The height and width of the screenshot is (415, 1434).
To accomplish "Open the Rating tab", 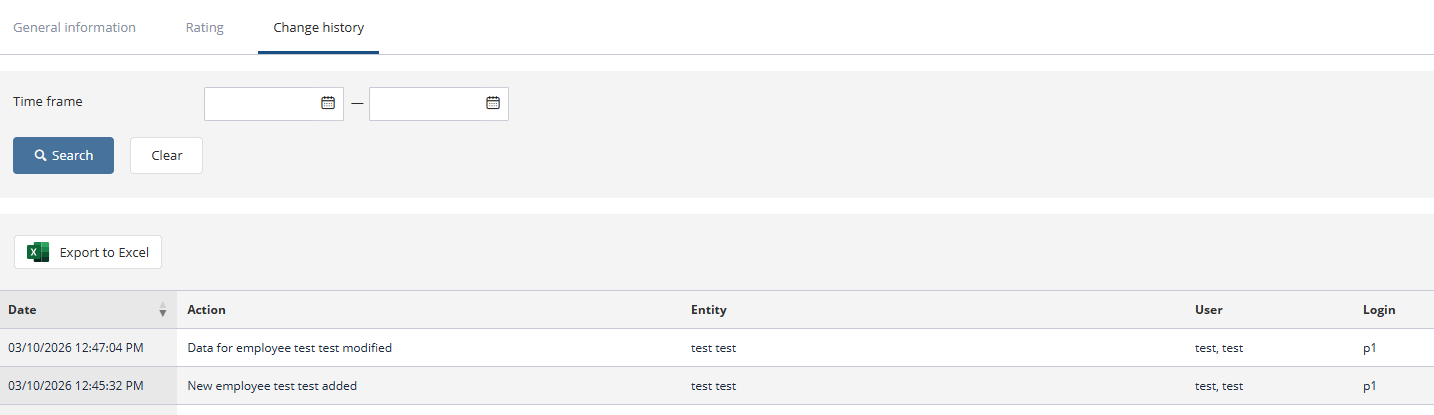I will click(x=205, y=28).
